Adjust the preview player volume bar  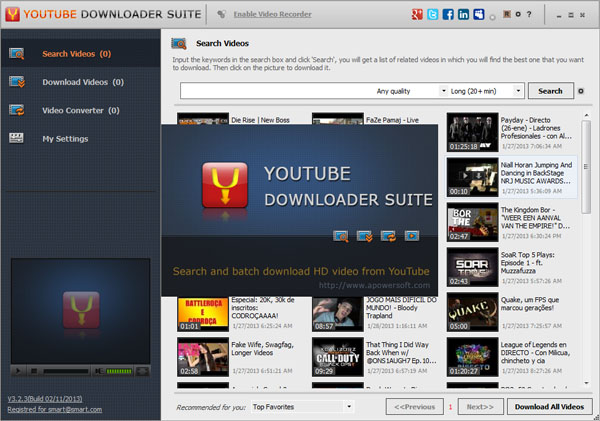coord(119,371)
